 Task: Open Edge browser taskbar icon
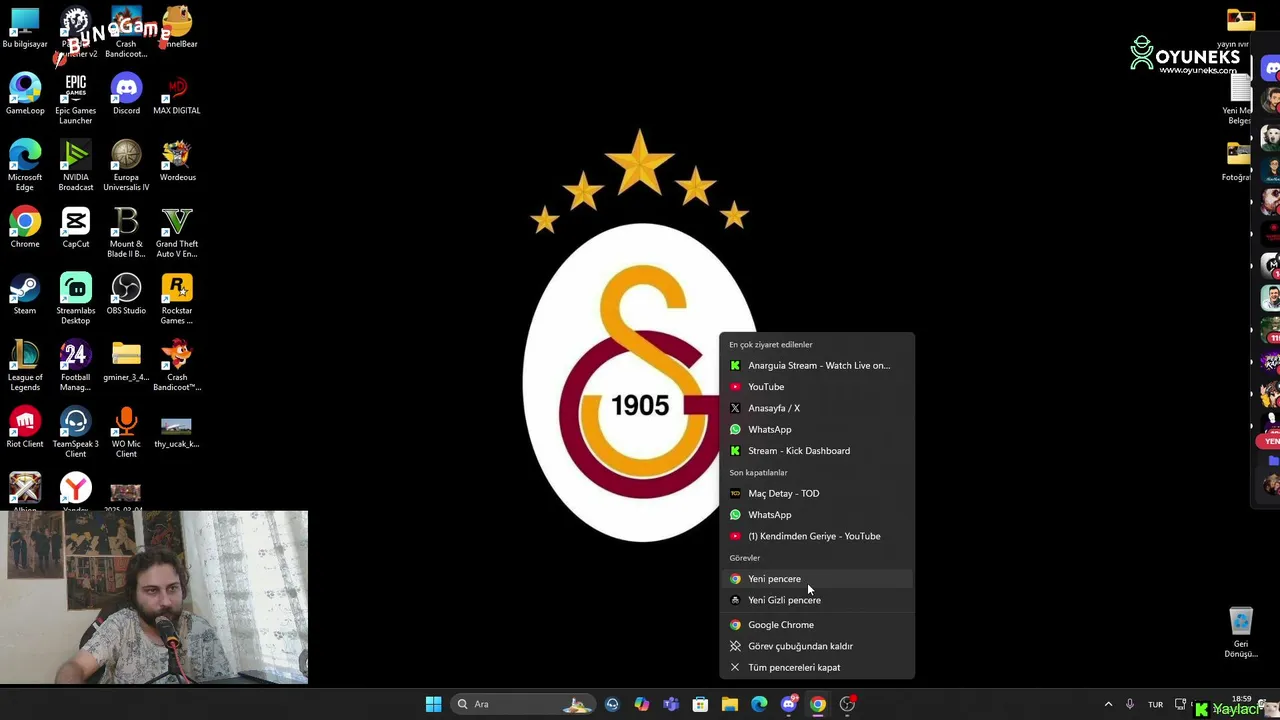point(759,704)
